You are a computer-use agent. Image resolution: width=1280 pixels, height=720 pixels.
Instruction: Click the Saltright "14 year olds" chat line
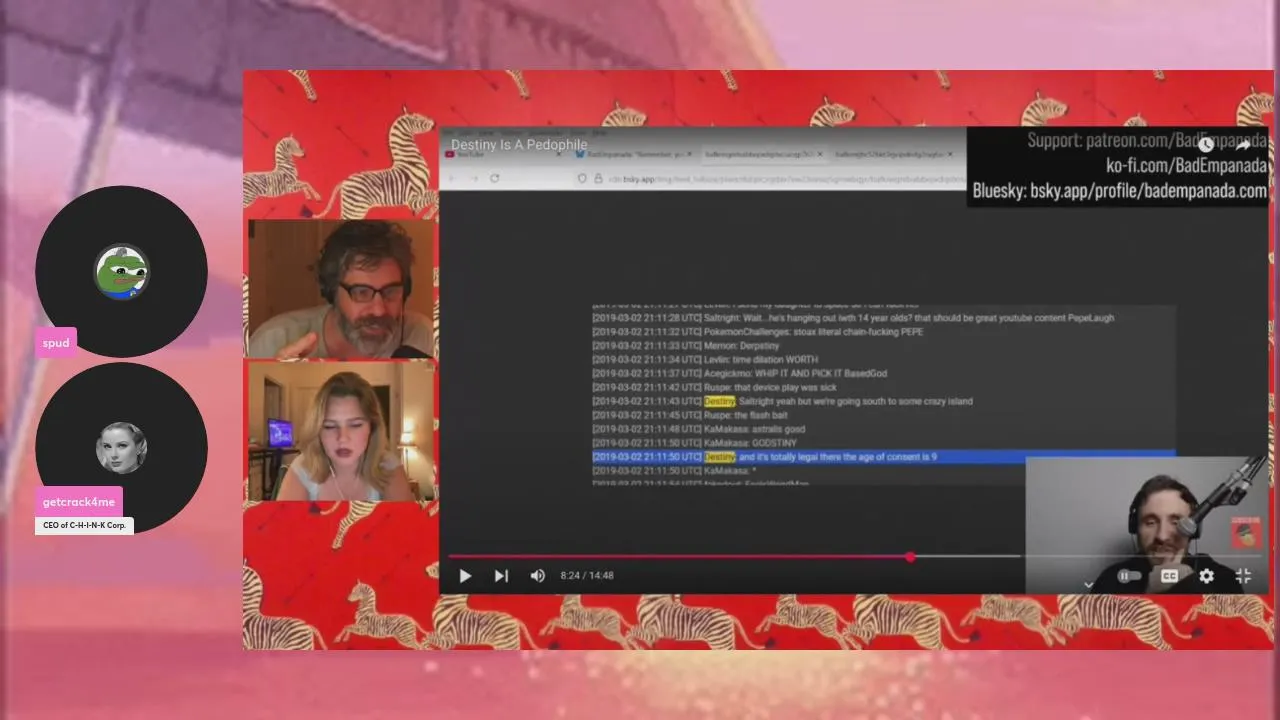point(853,318)
